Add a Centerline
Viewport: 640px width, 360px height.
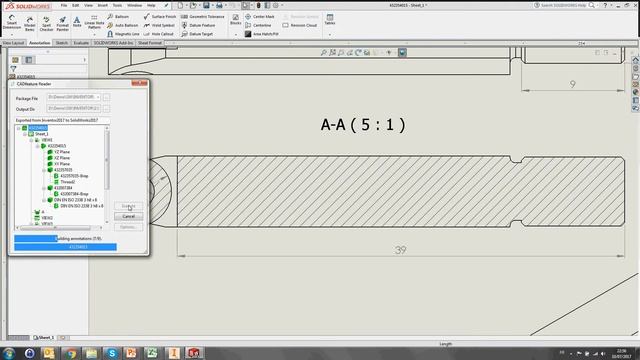tap(258, 25)
